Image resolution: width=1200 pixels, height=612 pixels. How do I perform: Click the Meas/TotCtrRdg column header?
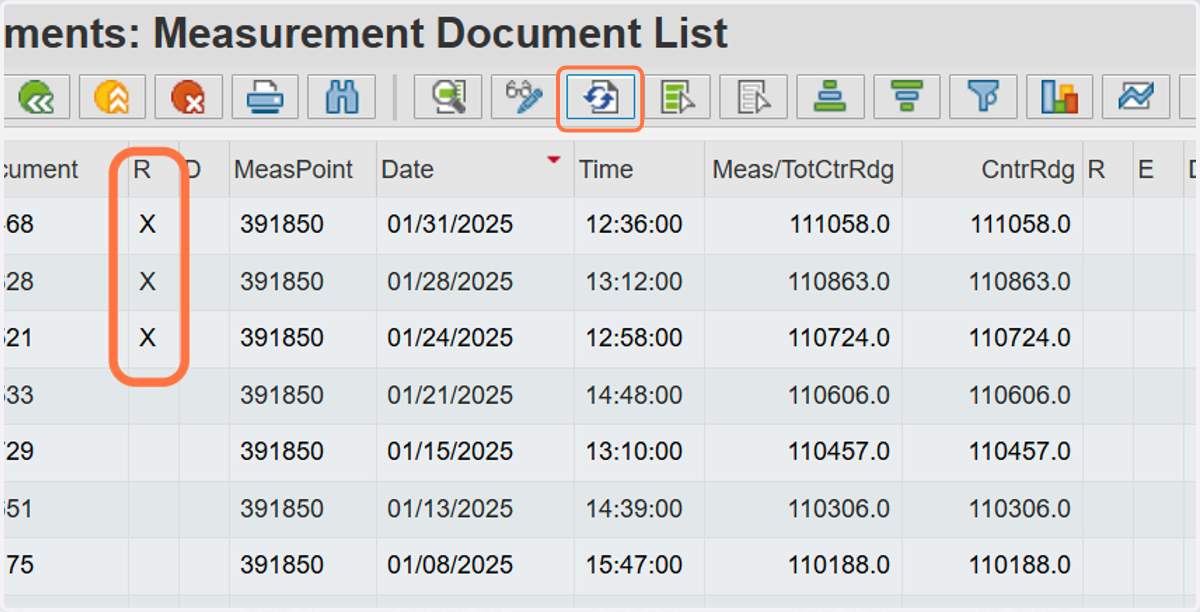point(803,170)
